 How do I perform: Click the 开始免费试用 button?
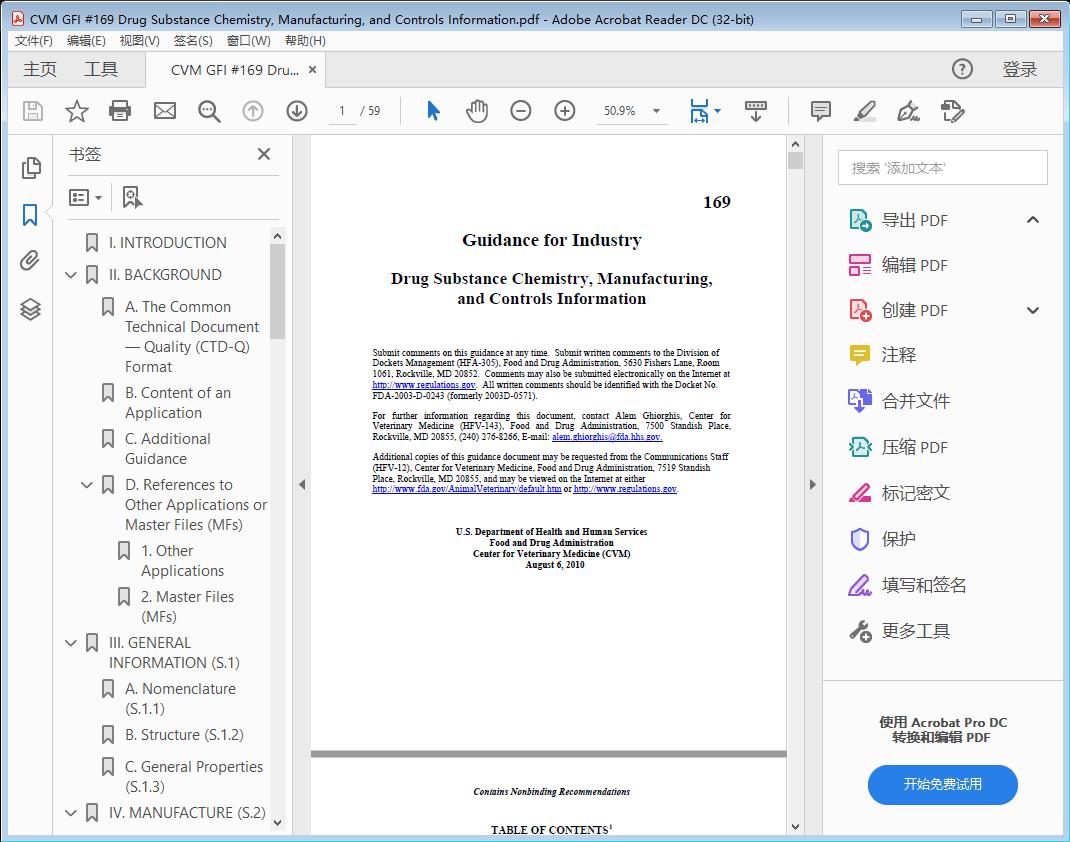[x=942, y=785]
